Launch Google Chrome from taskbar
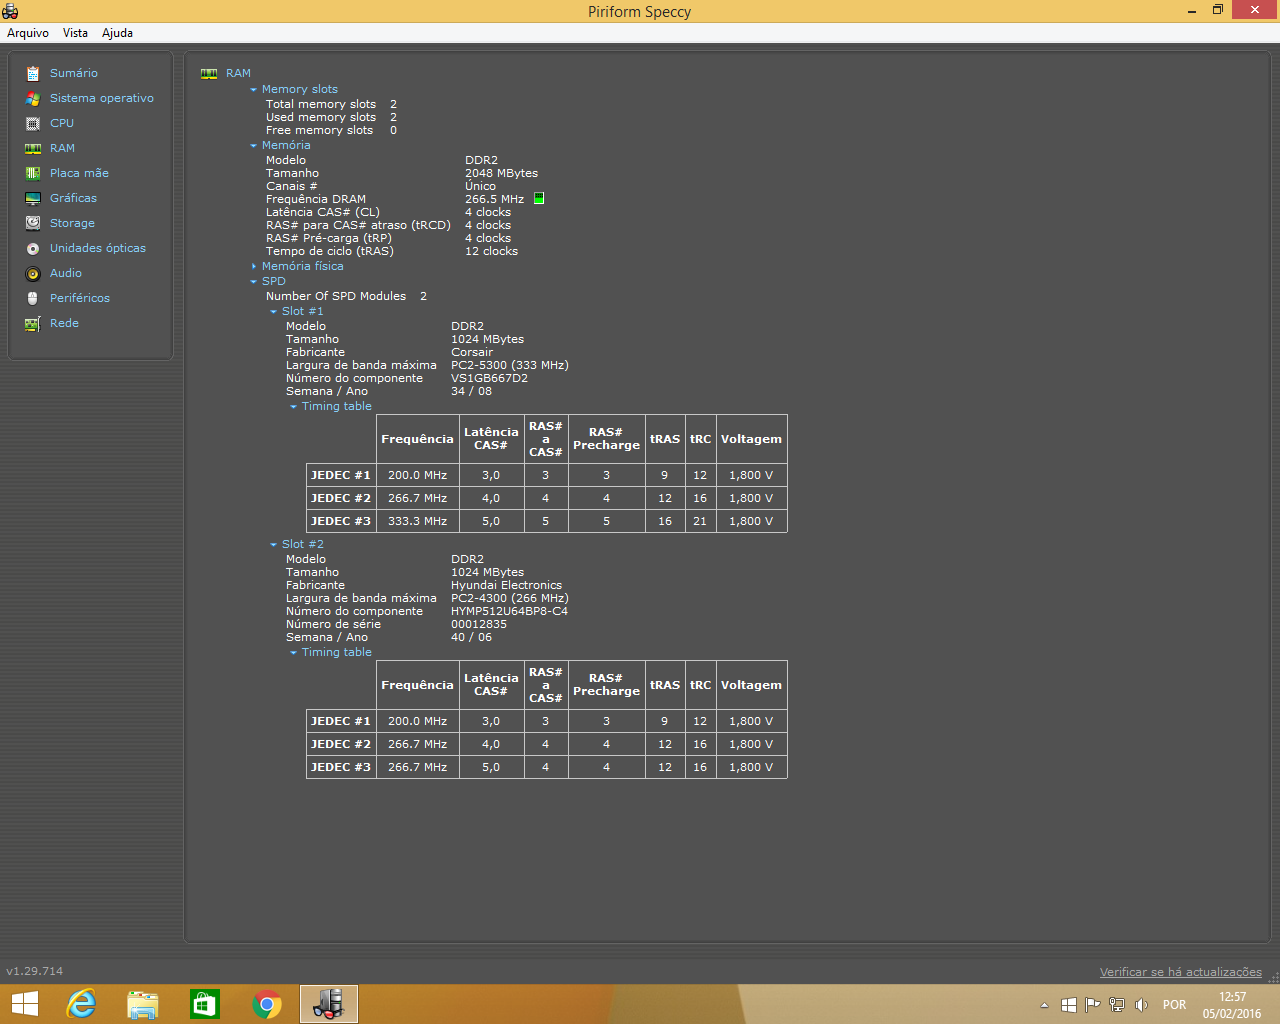This screenshot has height=1024, width=1280. click(267, 1004)
